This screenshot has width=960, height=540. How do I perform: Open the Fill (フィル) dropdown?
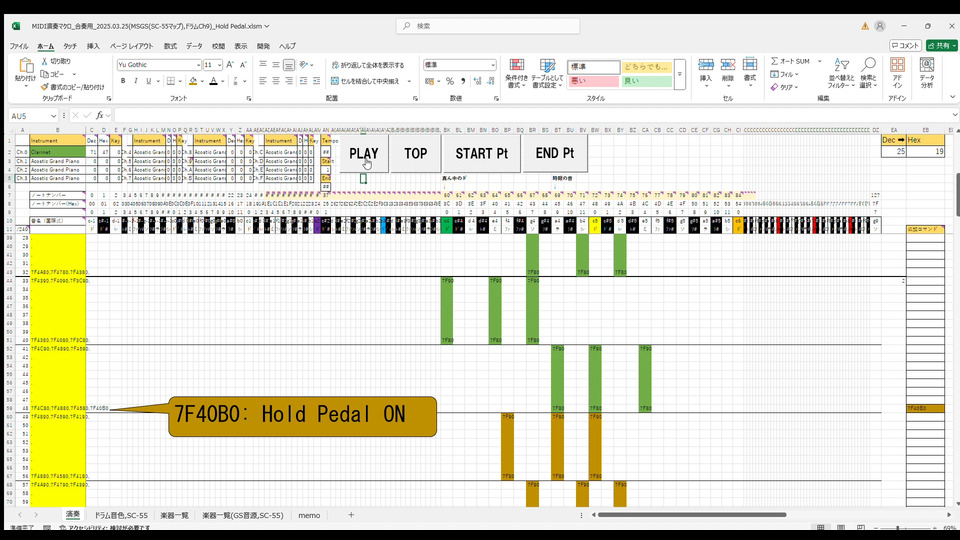797,74
